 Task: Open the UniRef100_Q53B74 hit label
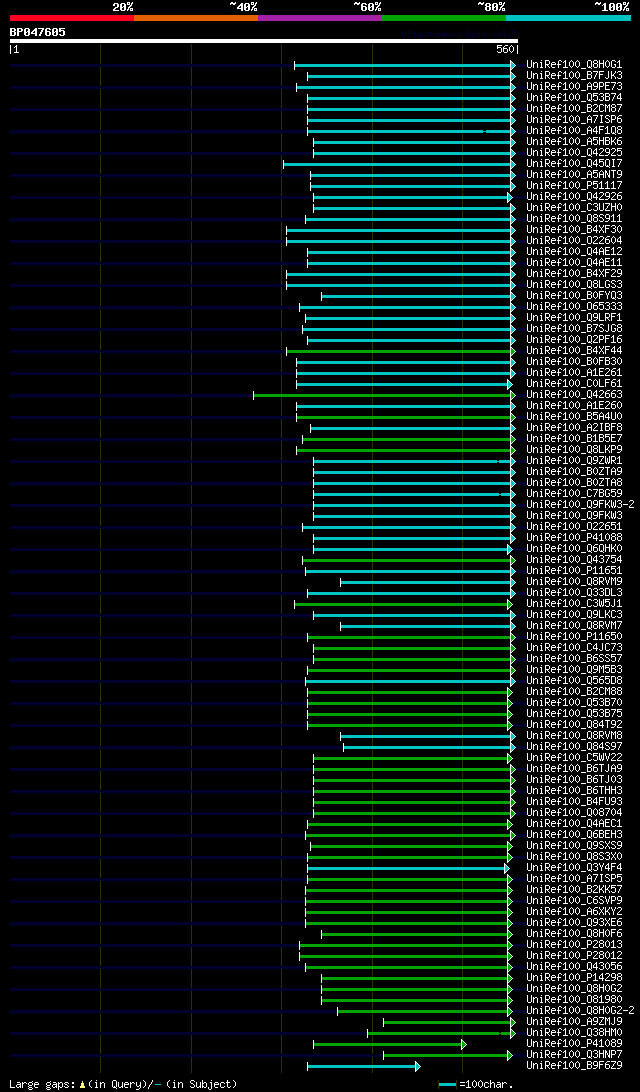575,98
